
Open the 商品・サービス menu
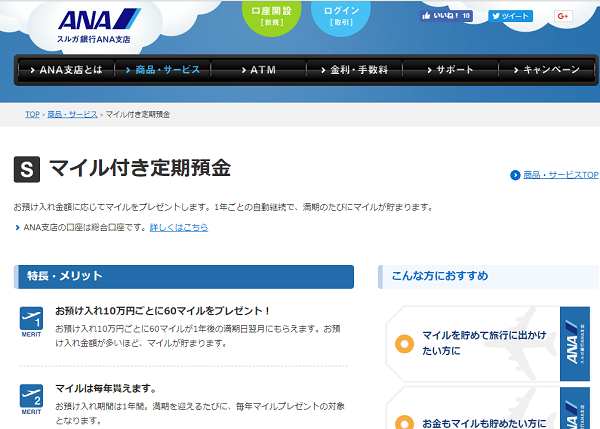[x=163, y=70]
